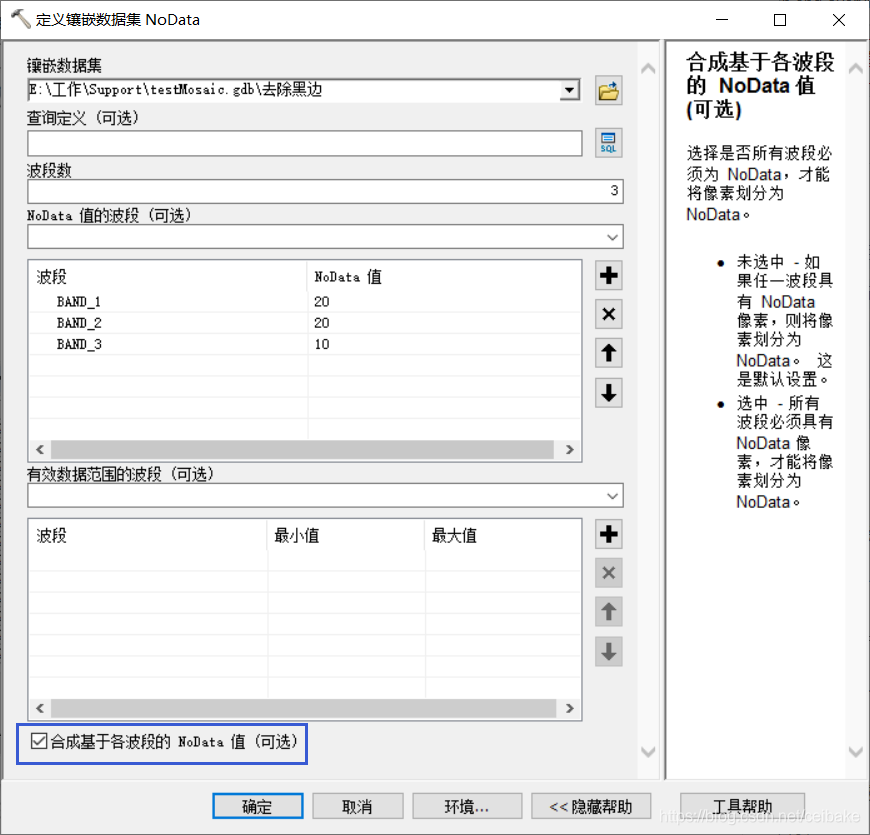This screenshot has width=870, height=835.
Task: Click valid range table scrollbar right arrow
Action: (x=570, y=708)
